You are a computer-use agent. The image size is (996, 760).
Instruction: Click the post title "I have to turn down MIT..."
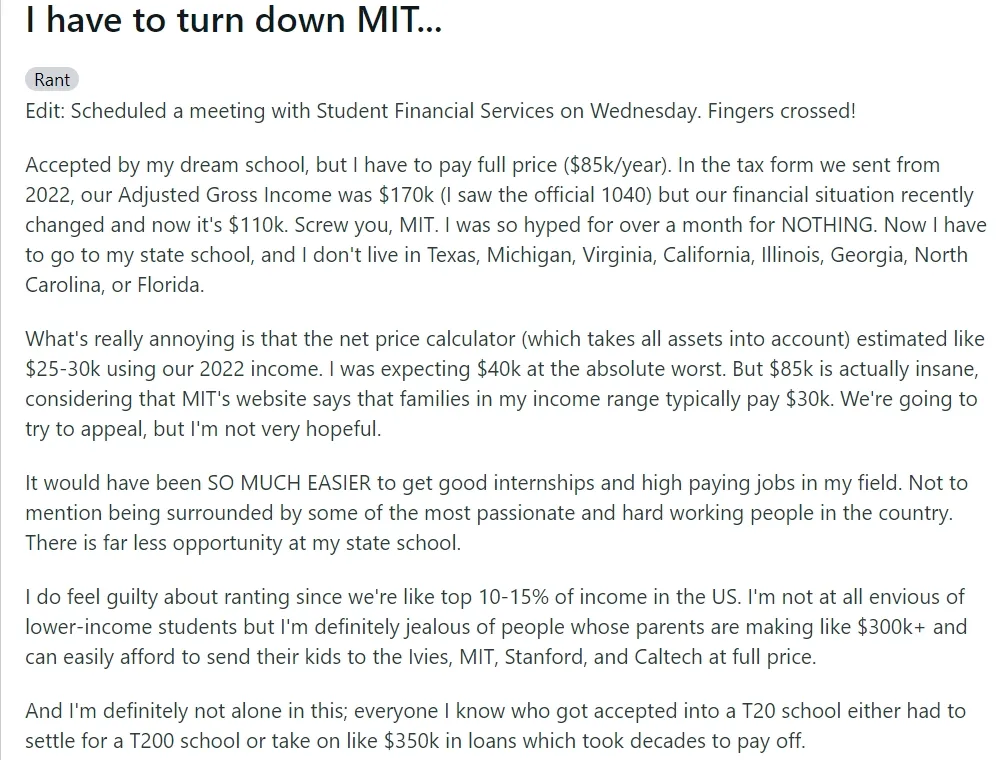coord(233,22)
